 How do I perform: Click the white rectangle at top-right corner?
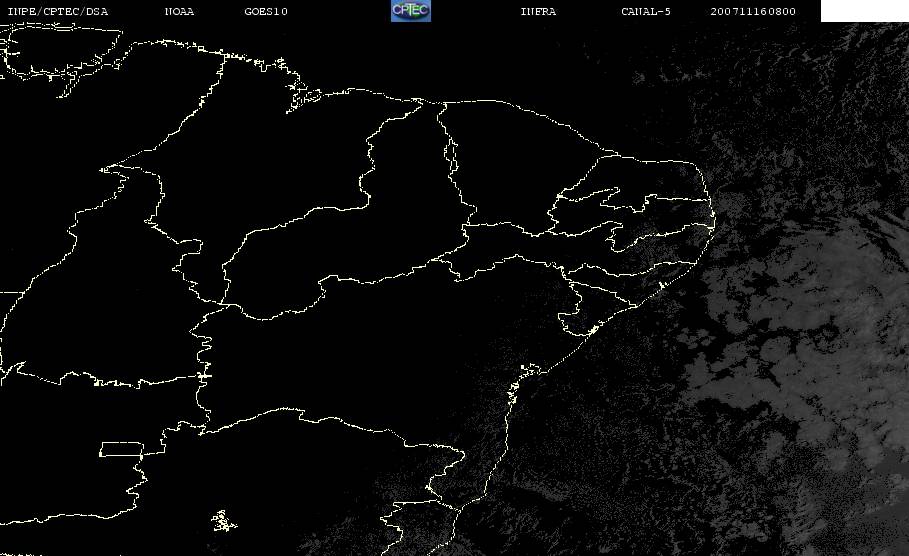(x=864, y=11)
